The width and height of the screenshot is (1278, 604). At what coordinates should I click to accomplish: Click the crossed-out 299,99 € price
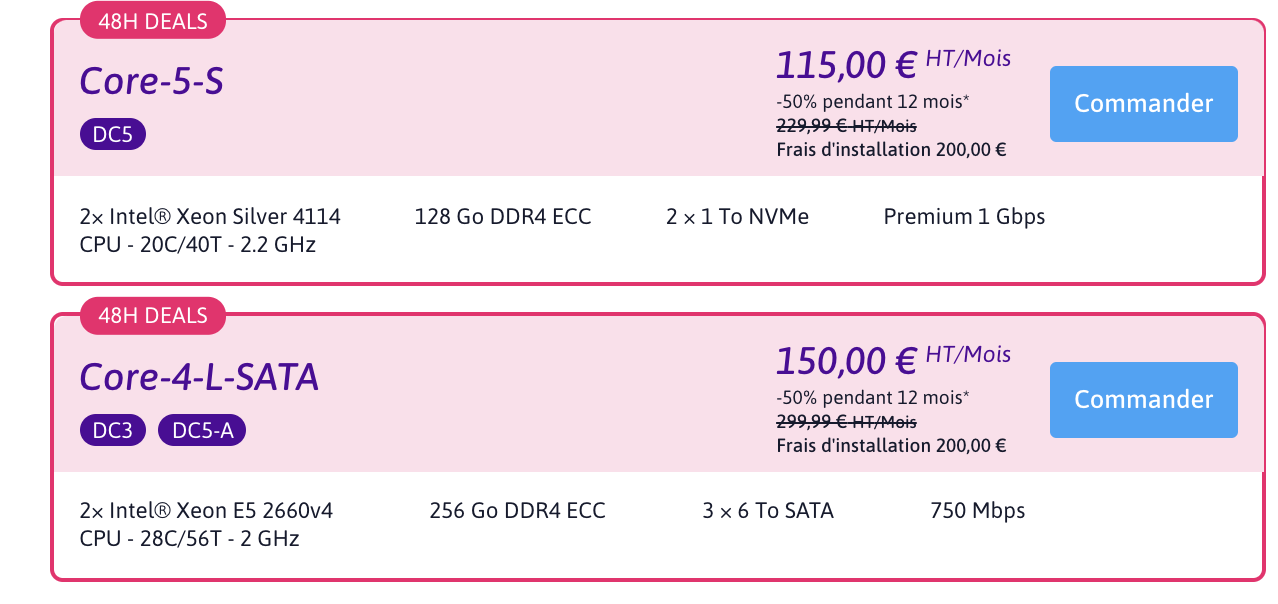846,422
